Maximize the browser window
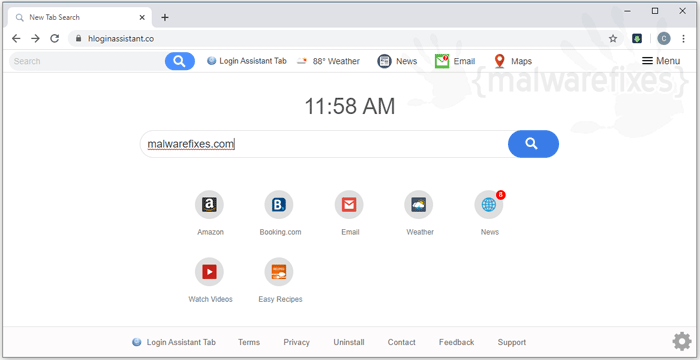The width and height of the screenshot is (700, 360). pyautogui.click(x=655, y=11)
